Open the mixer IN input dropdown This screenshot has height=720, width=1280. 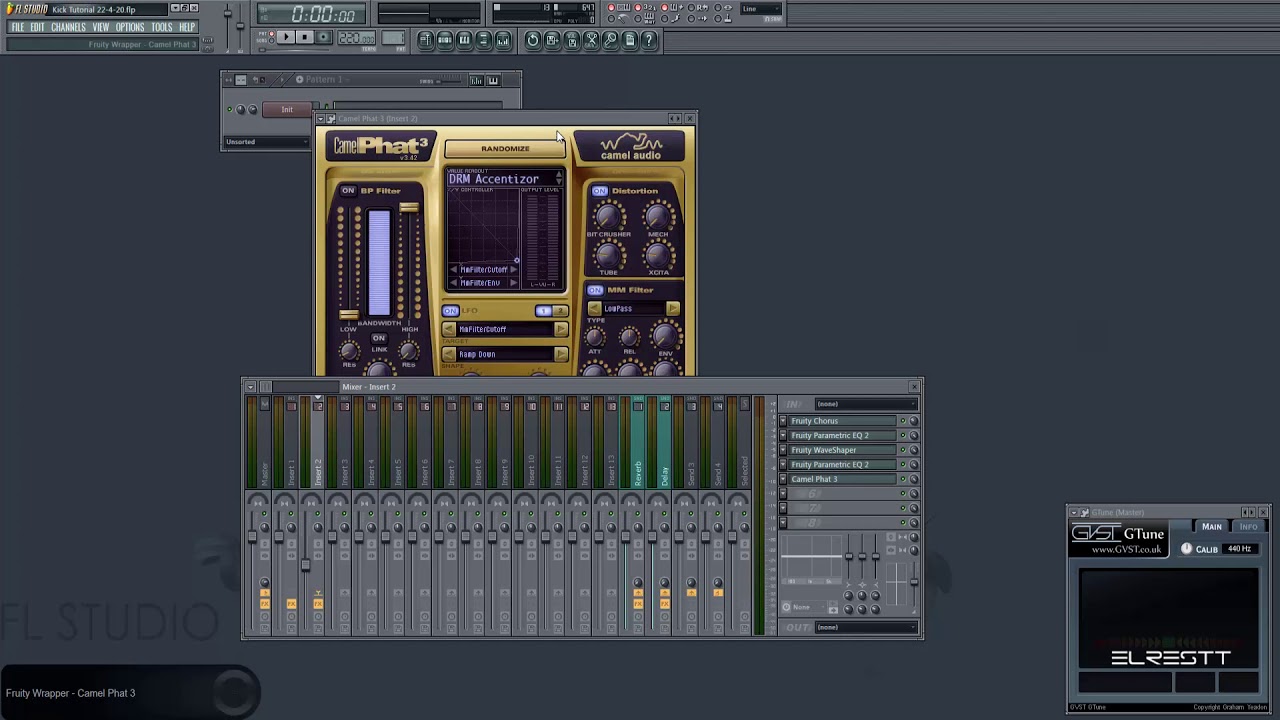point(866,404)
